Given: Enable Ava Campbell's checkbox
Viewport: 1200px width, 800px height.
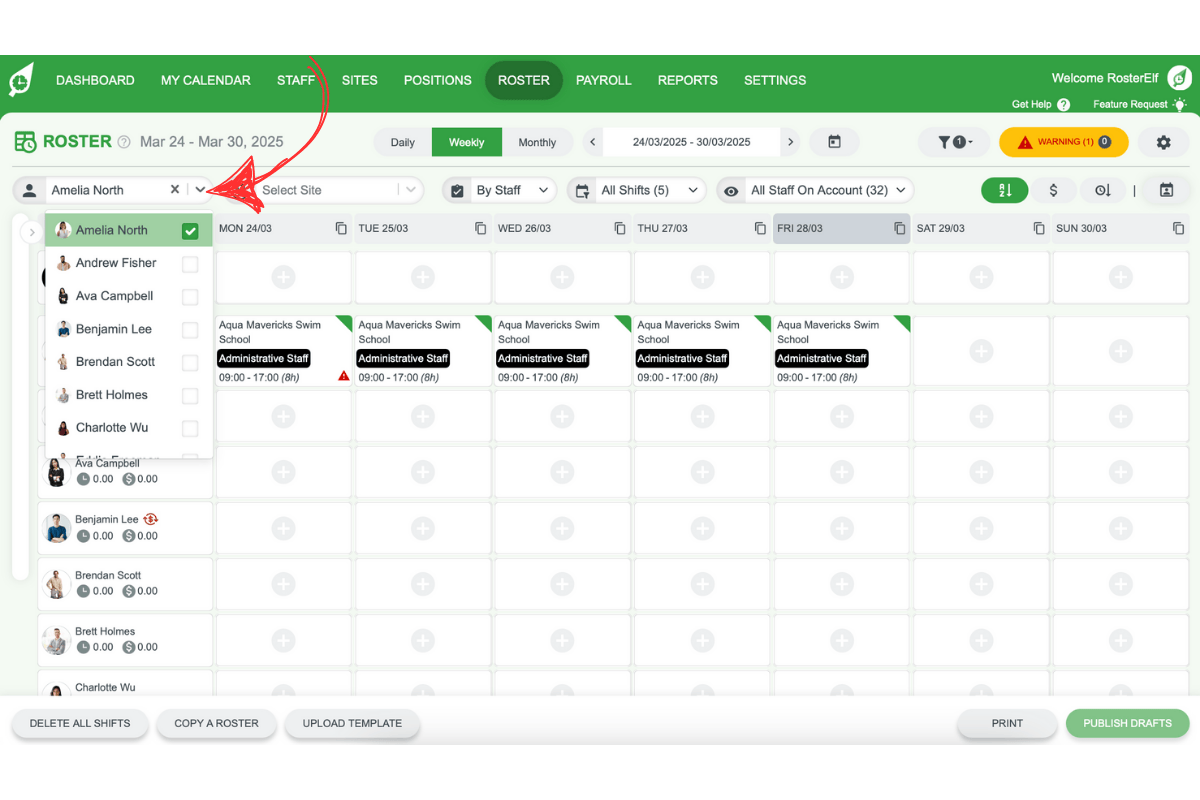Looking at the screenshot, I should (190, 296).
